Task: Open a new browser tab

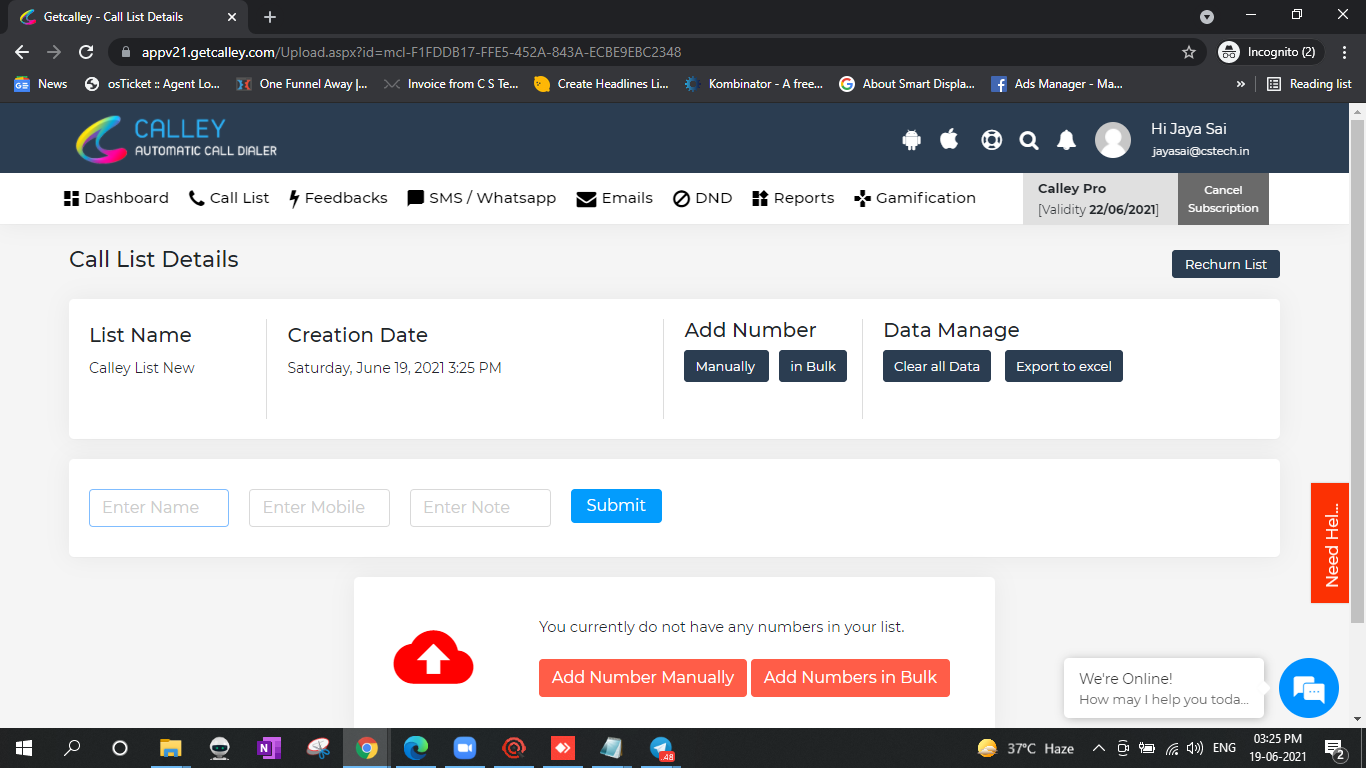Action: click(270, 17)
